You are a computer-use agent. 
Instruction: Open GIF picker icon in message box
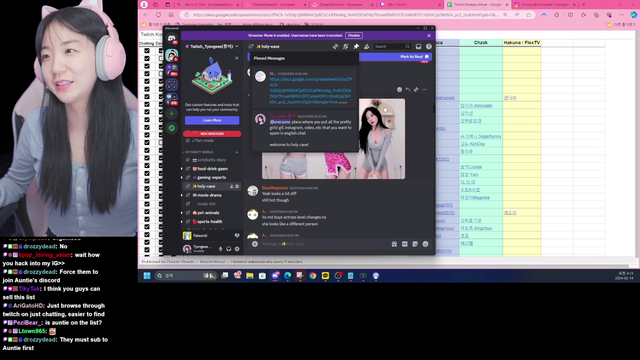[x=404, y=244]
